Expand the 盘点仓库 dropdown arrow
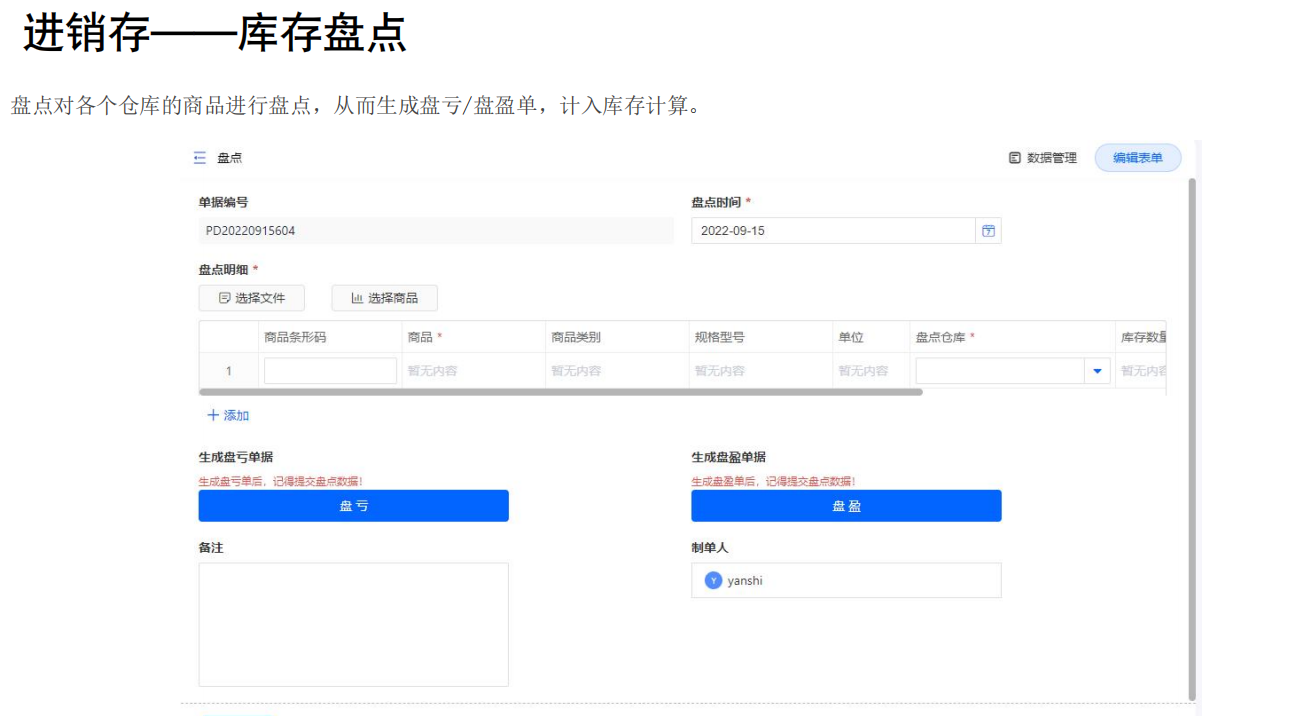Image resolution: width=1289 pixels, height=716 pixels. click(1097, 371)
